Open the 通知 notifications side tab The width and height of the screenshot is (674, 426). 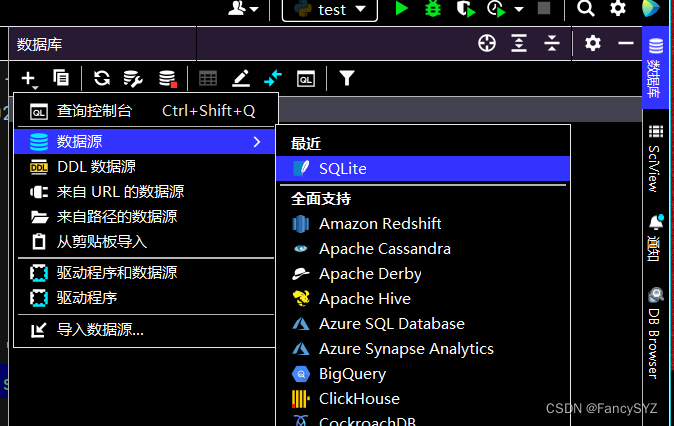[x=655, y=238]
